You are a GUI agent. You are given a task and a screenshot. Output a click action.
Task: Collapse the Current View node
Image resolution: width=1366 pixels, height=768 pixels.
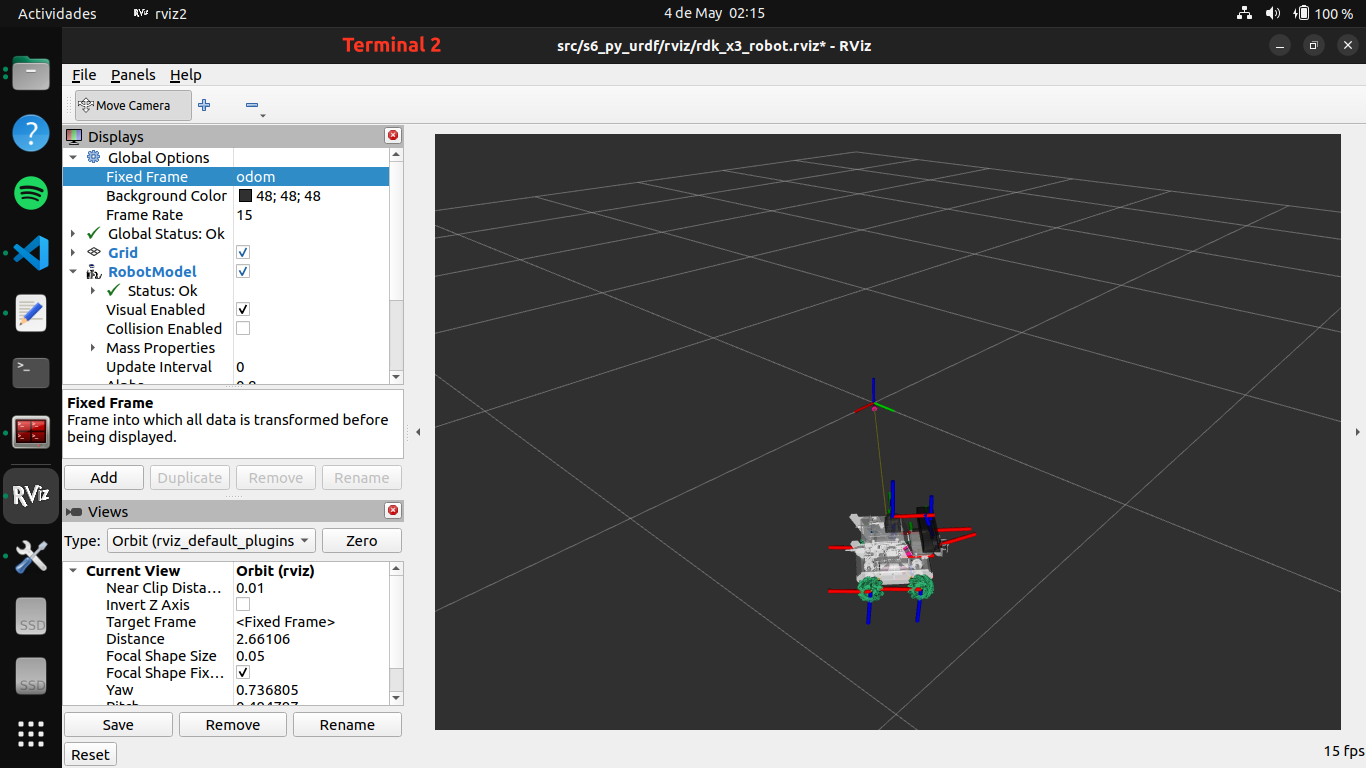[x=73, y=570]
